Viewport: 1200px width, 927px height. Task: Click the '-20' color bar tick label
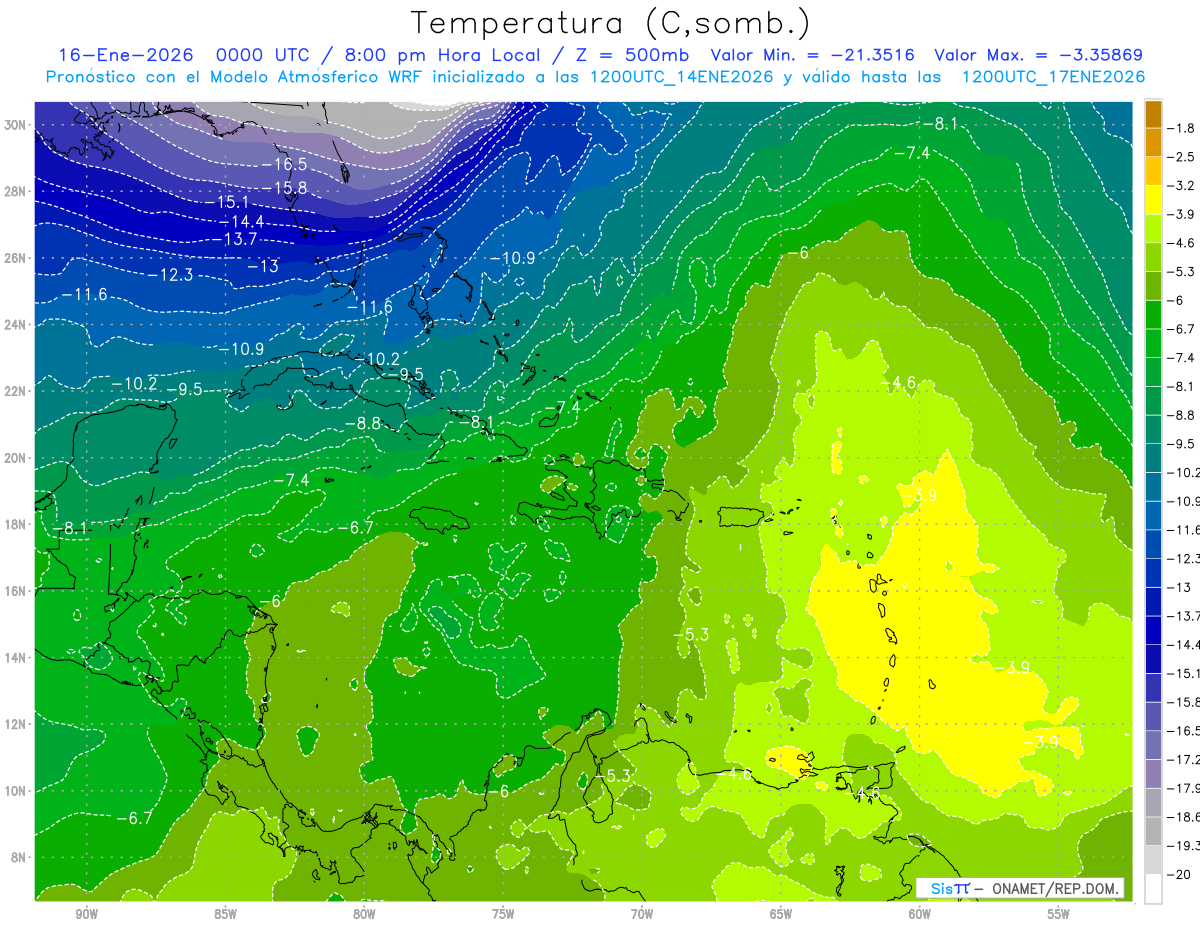(1179, 874)
